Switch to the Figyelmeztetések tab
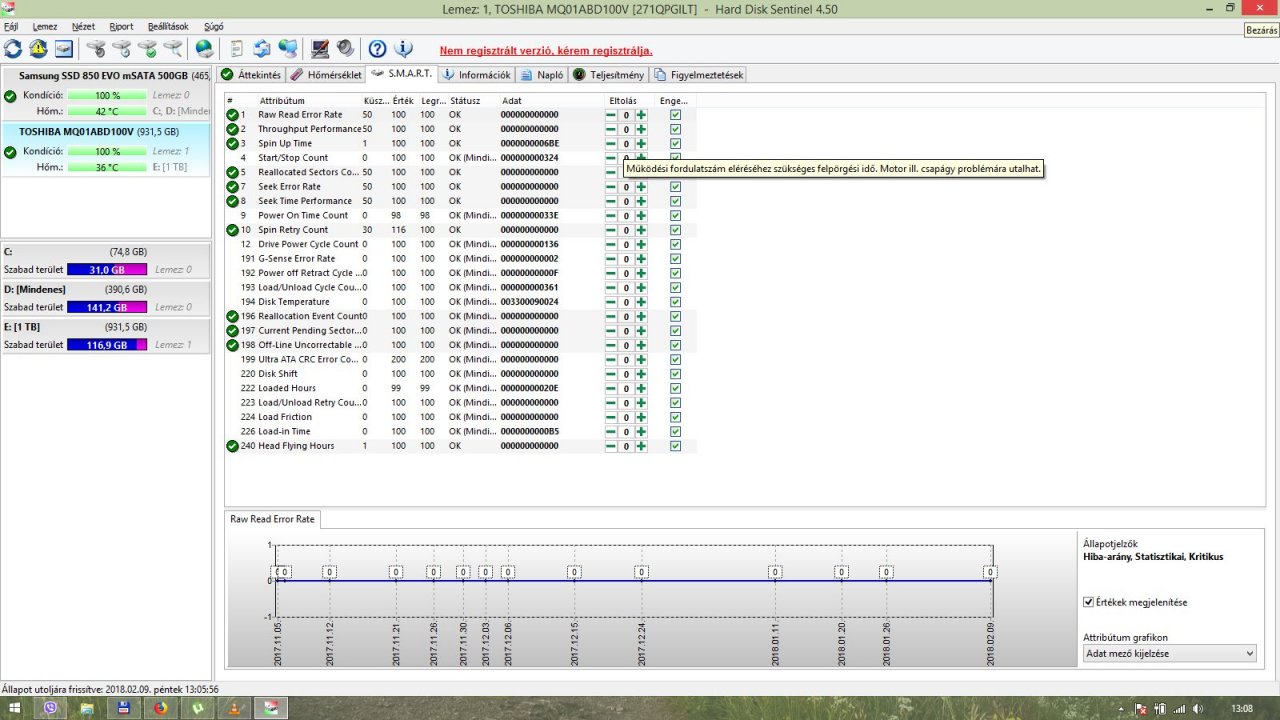Screen dimensions: 1280x720 tap(698, 75)
